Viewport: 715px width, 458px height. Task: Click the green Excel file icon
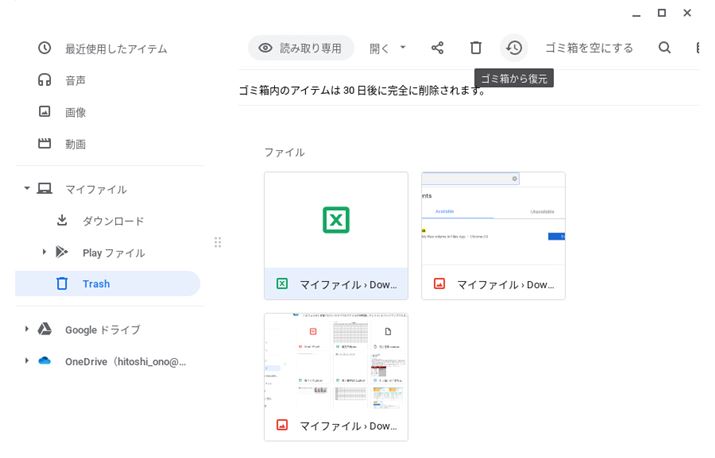[335, 220]
